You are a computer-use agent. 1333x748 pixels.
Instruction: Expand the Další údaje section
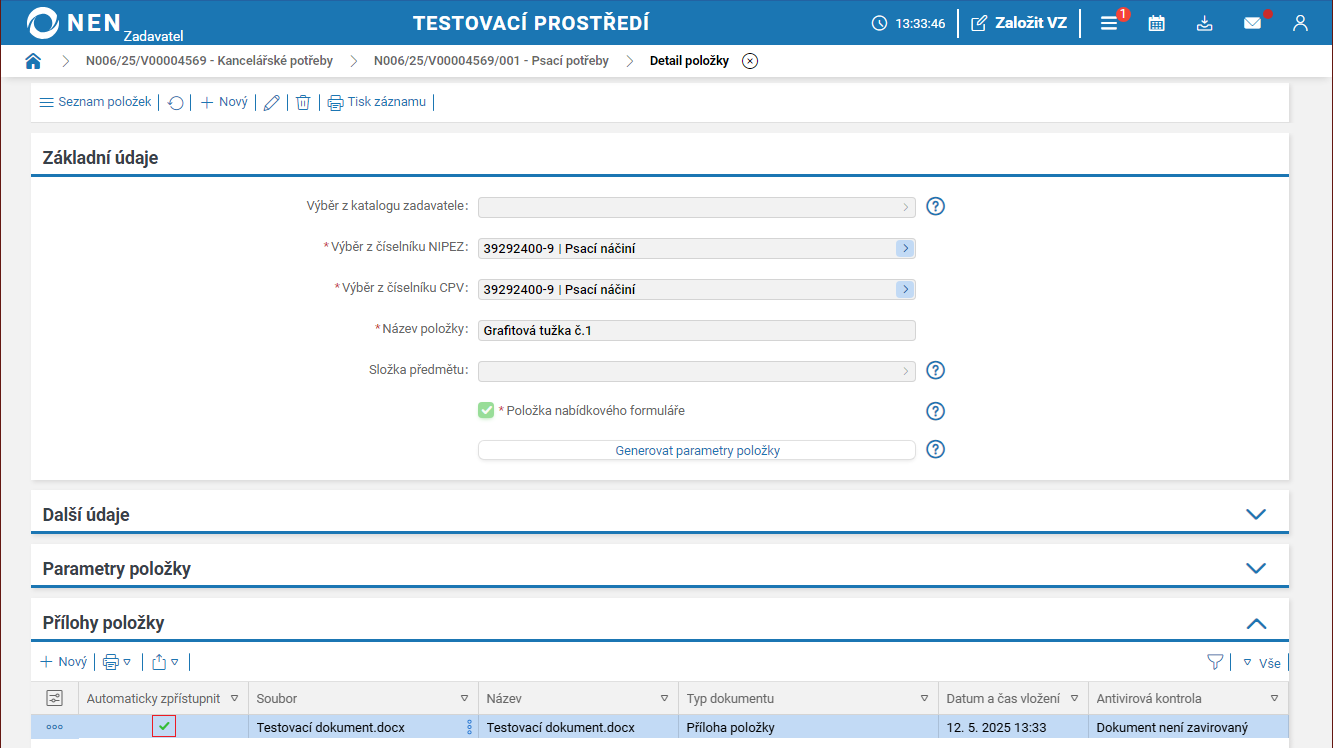[1256, 515]
